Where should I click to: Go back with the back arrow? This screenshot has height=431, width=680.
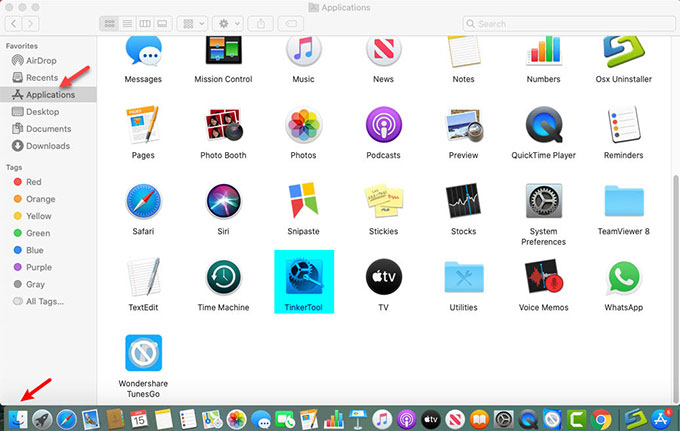coord(13,23)
